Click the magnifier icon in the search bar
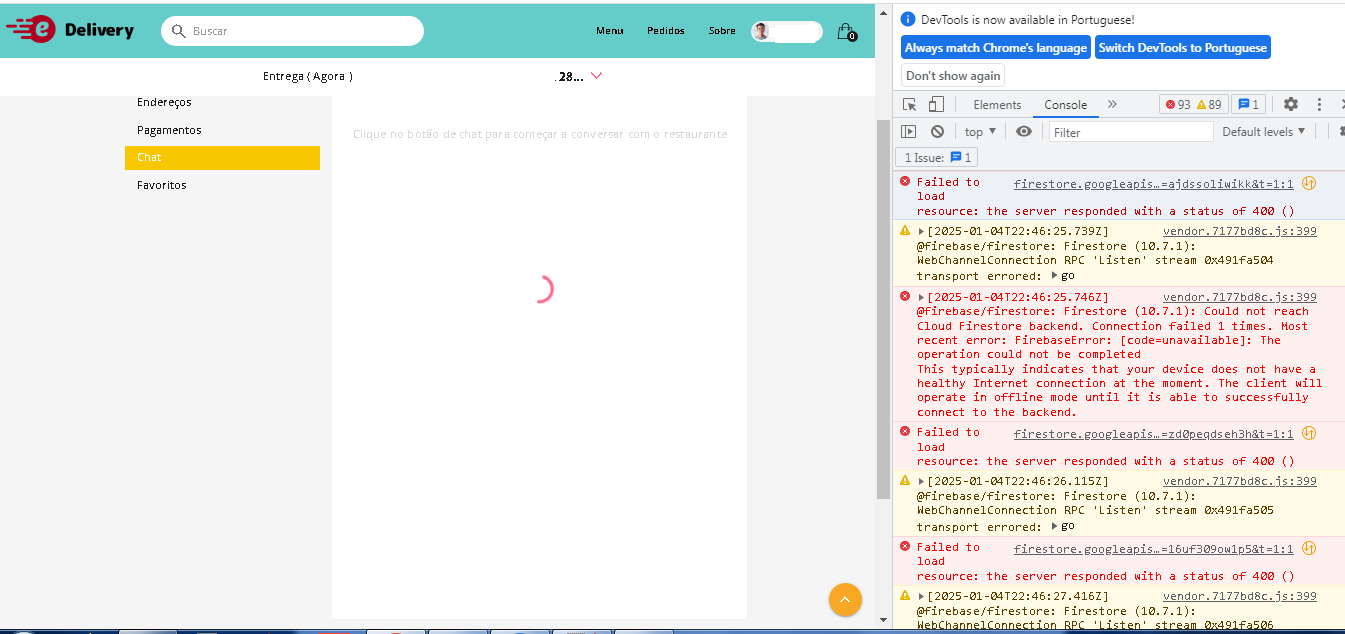This screenshot has width=1345, height=634. (179, 31)
